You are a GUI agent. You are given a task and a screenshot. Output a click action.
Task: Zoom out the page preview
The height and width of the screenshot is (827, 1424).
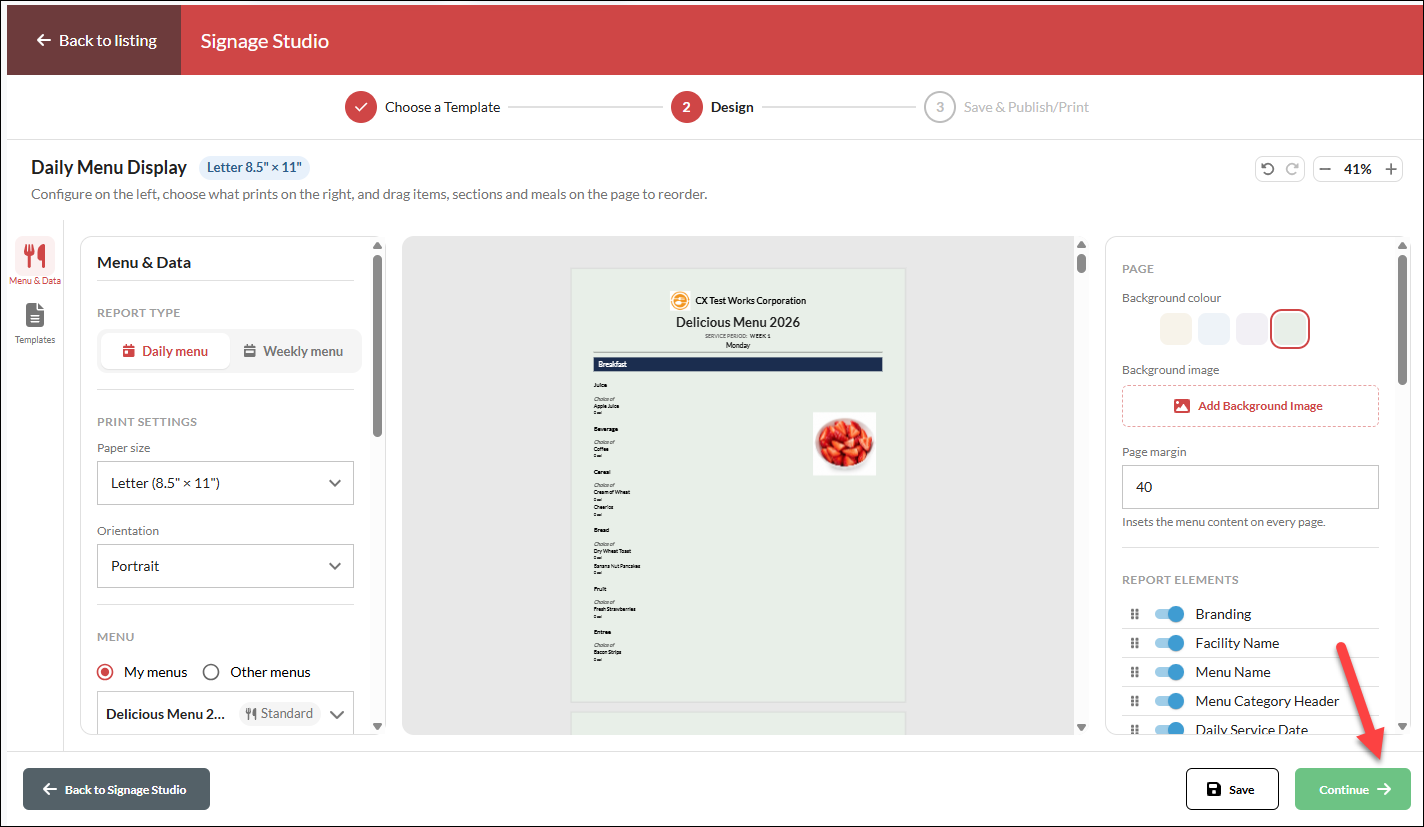pyautogui.click(x=1326, y=169)
